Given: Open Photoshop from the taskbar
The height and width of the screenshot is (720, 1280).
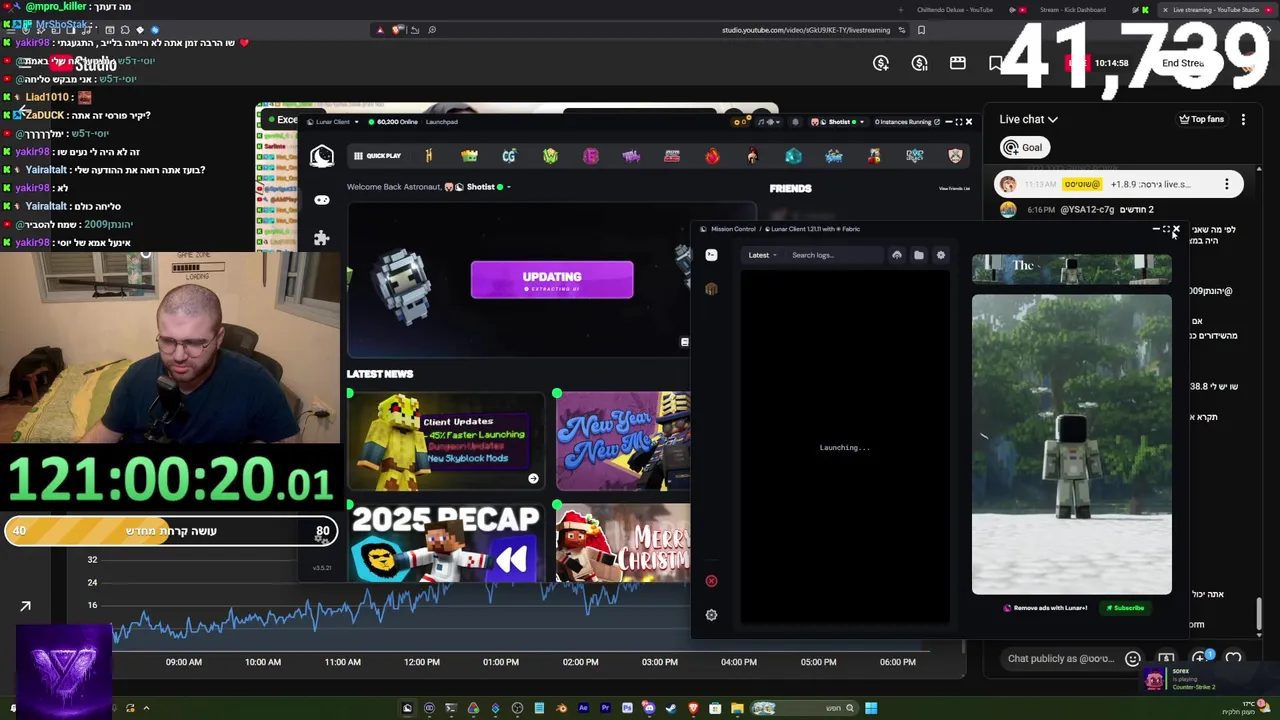Looking at the screenshot, I should click(627, 708).
